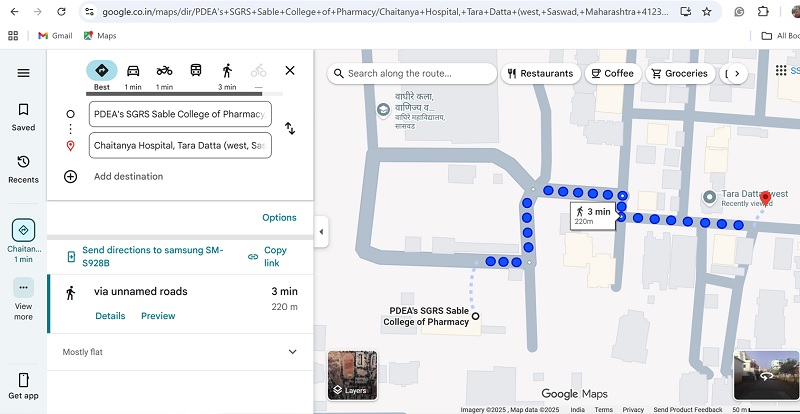This screenshot has height=414, width=800.
Task: Open the main hamburger menu
Action: [23, 73]
